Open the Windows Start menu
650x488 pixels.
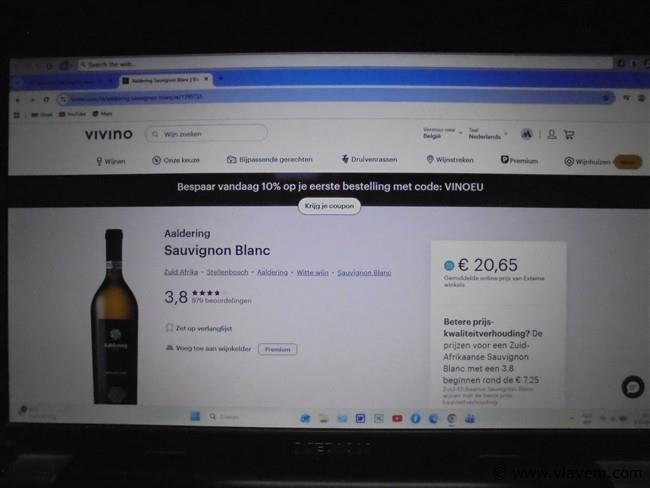195,416
